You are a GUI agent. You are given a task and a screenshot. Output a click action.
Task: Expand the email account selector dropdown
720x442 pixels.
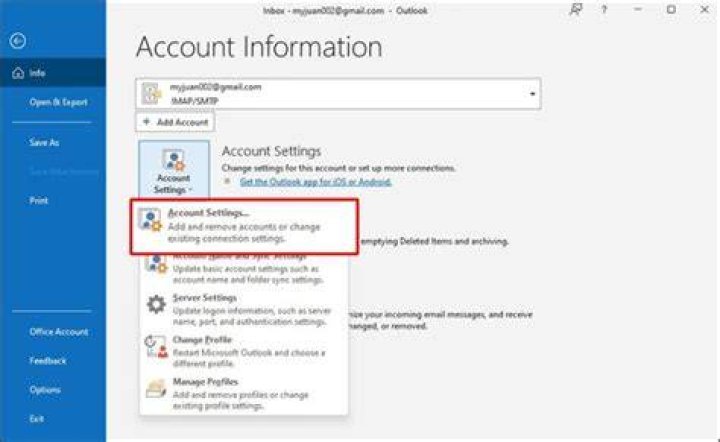pyautogui.click(x=532, y=94)
